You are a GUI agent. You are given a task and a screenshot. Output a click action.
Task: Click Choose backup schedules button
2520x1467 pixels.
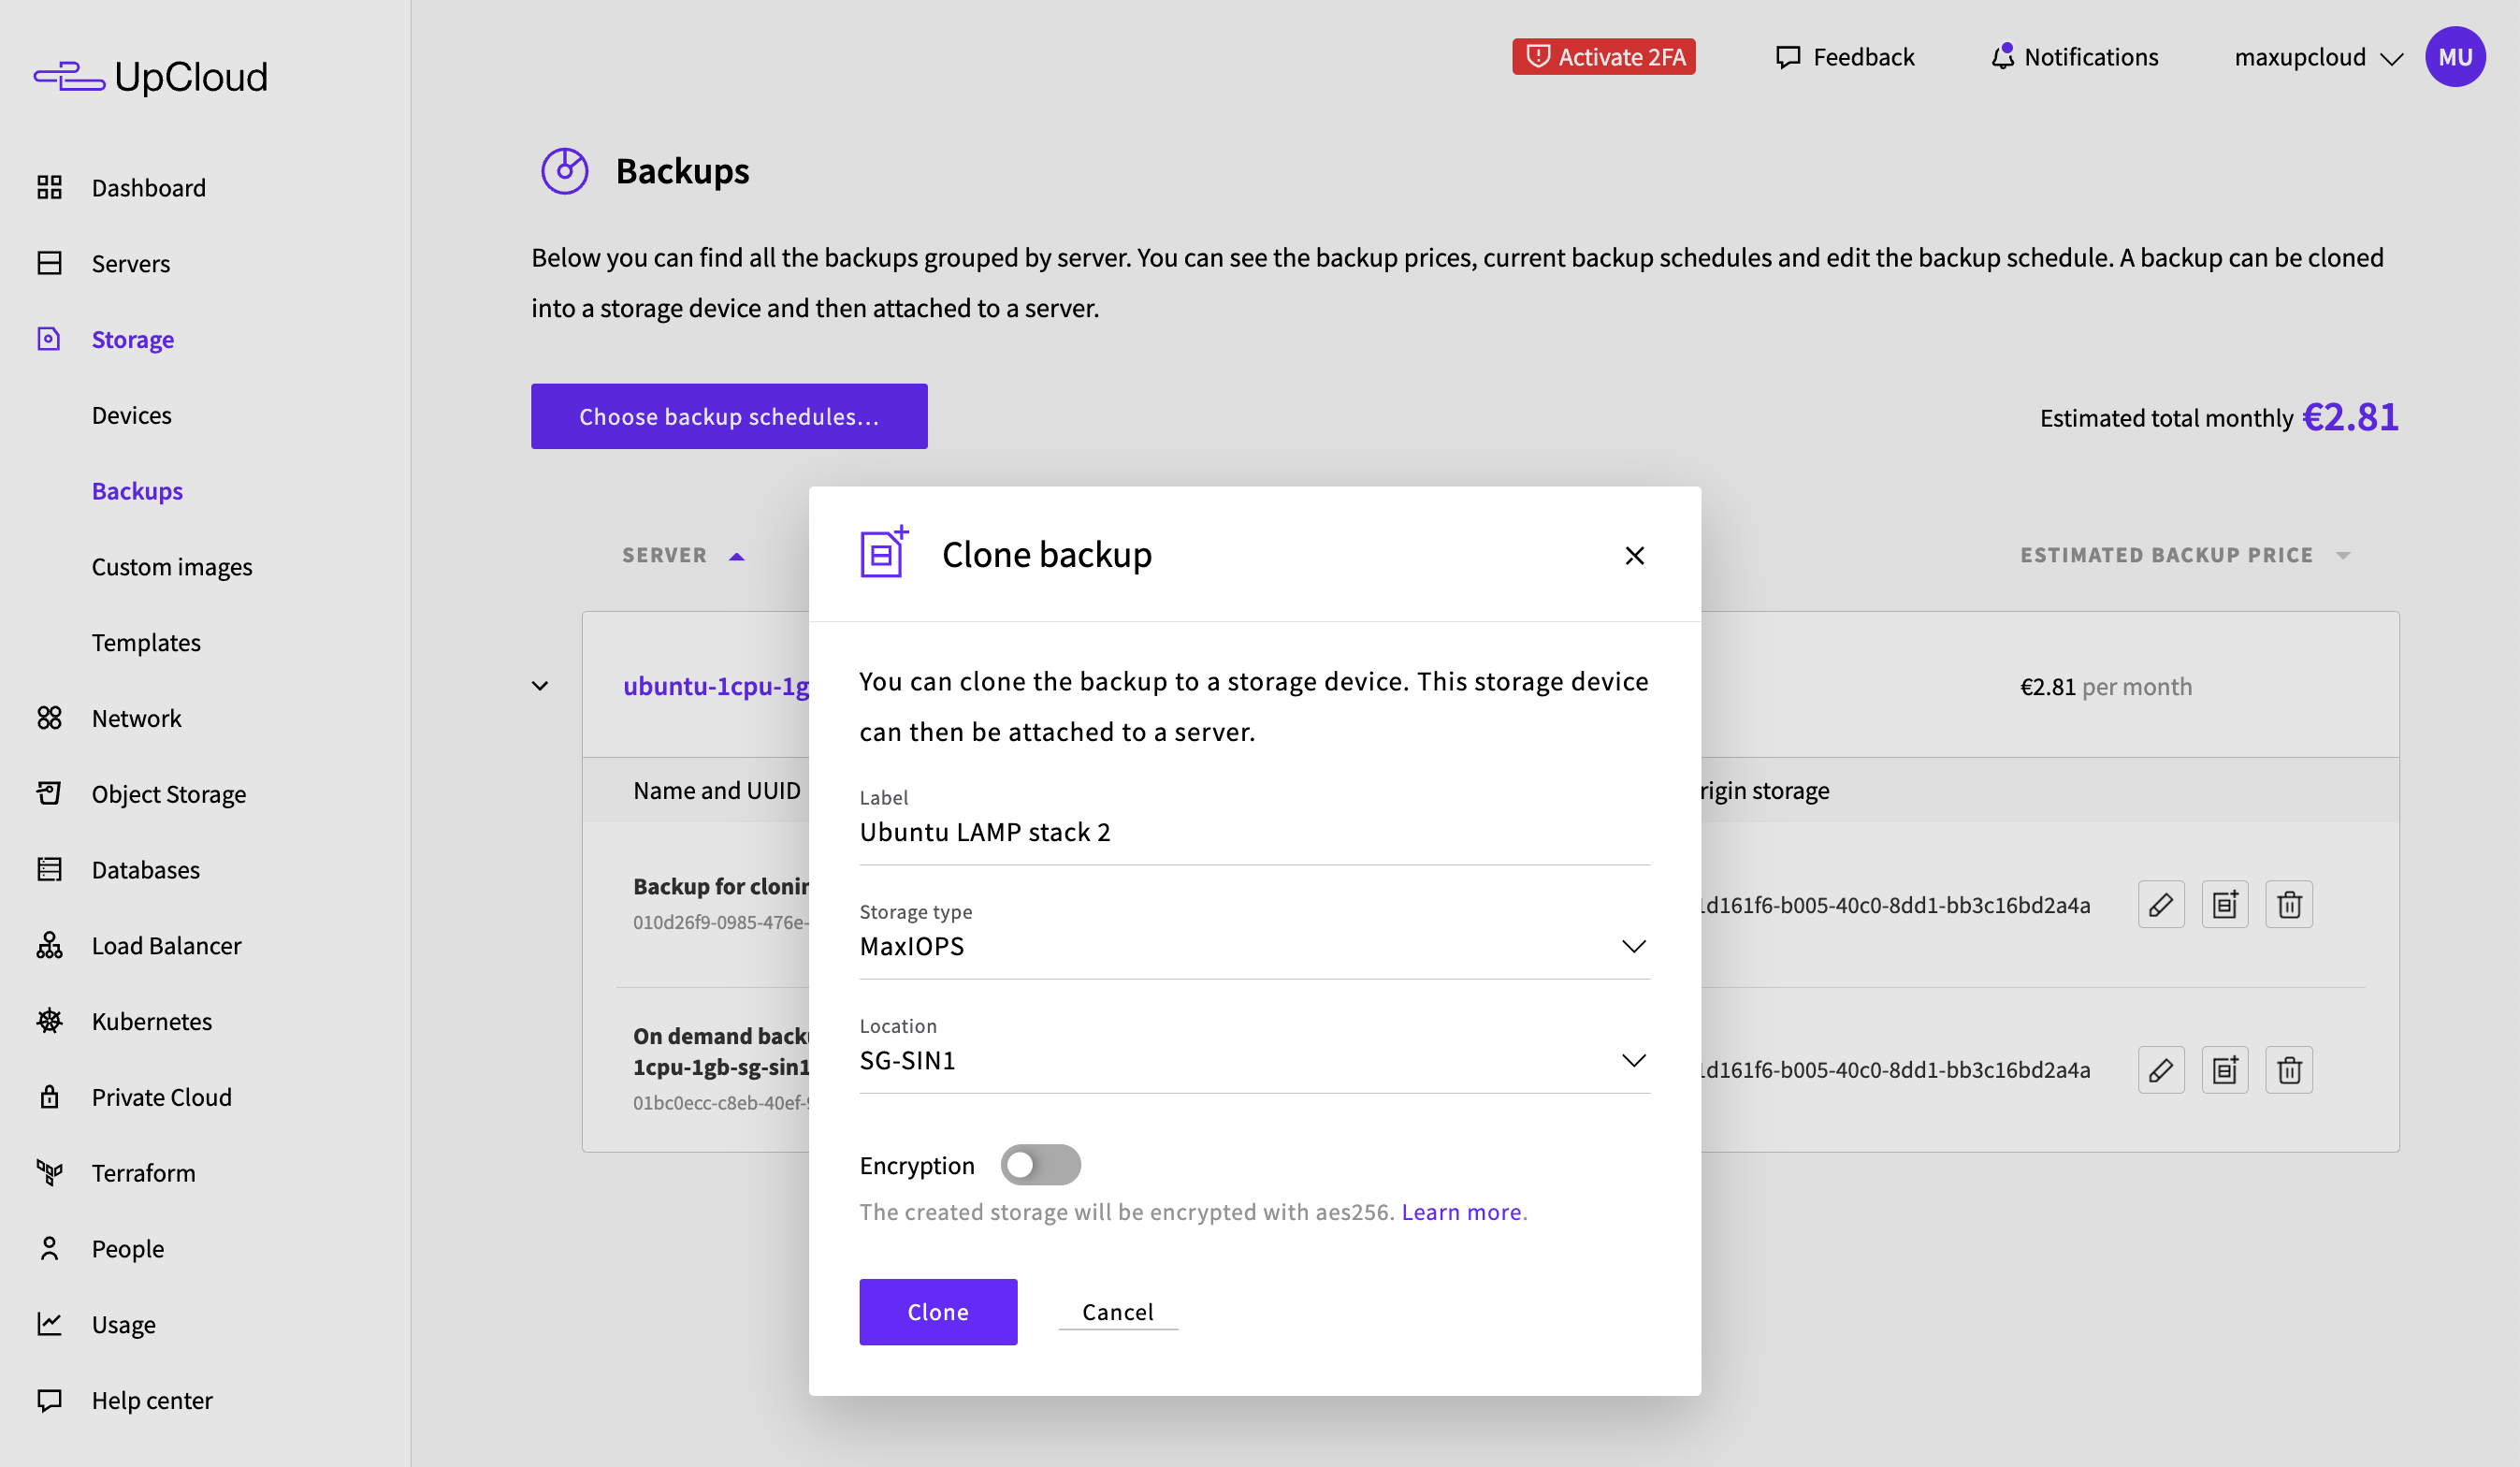pyautogui.click(x=729, y=416)
